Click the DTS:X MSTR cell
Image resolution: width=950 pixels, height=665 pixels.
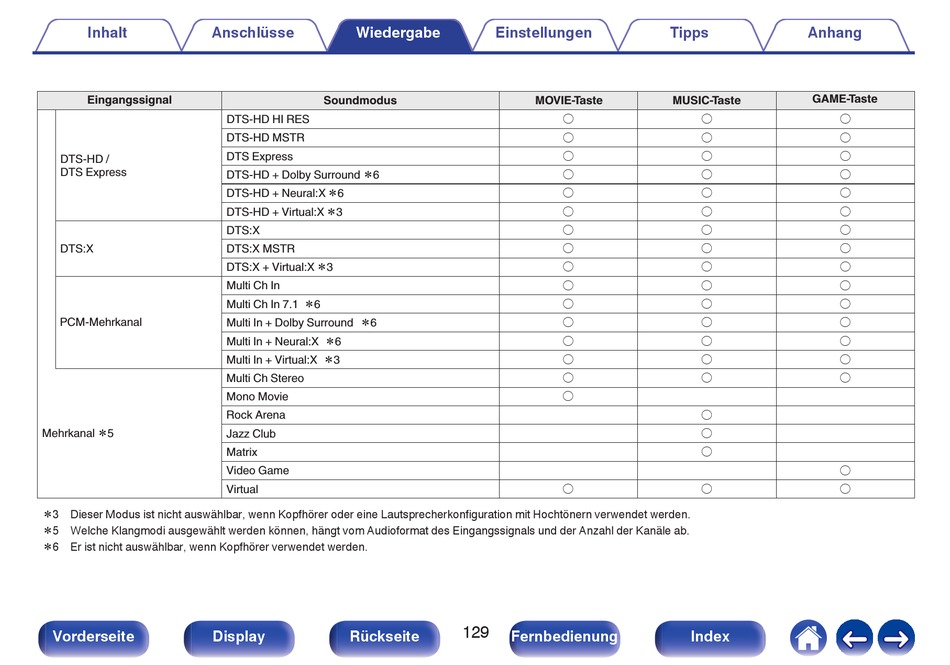click(360, 249)
